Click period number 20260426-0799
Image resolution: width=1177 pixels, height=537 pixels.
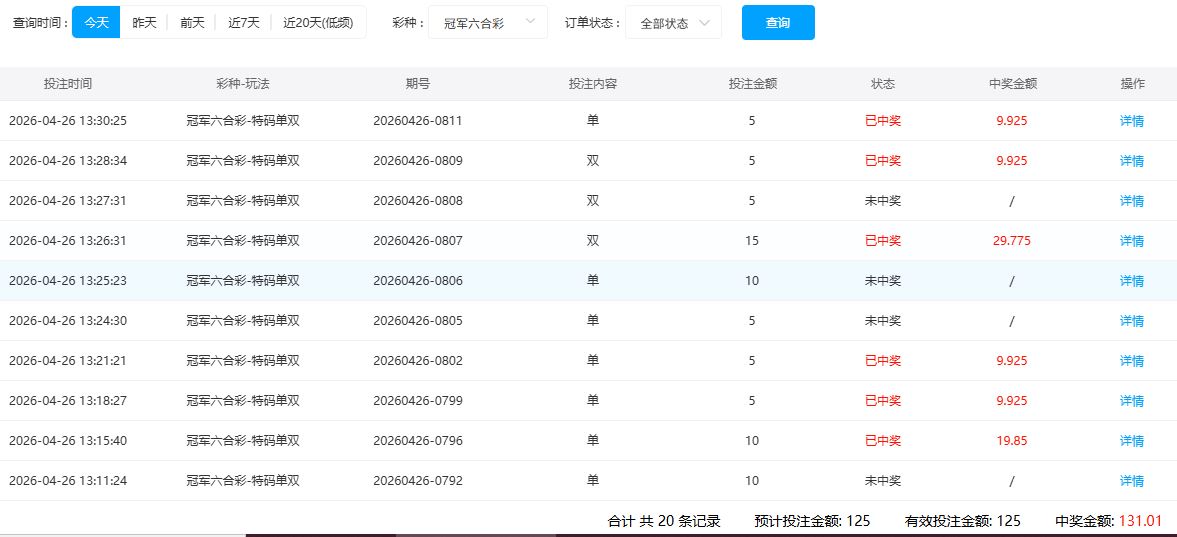pos(418,401)
